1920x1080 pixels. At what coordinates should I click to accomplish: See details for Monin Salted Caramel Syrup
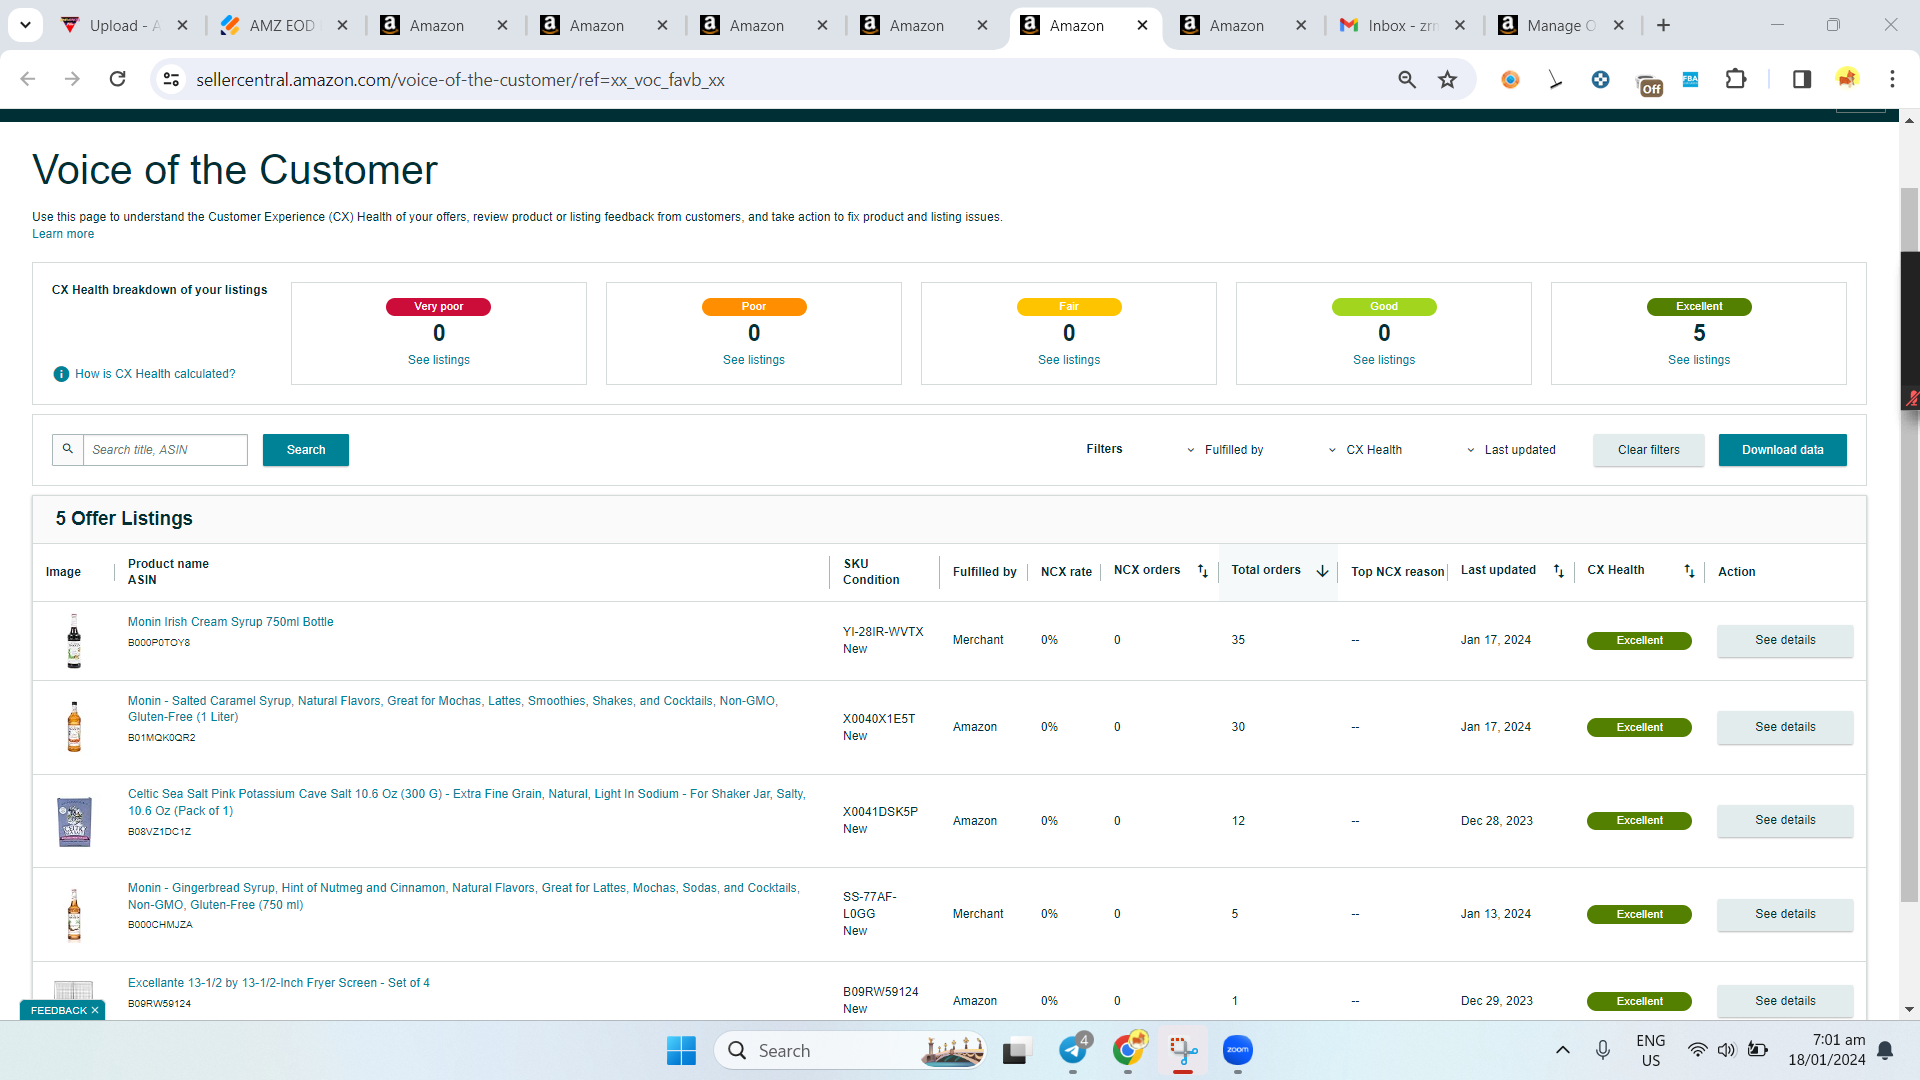1785,727
